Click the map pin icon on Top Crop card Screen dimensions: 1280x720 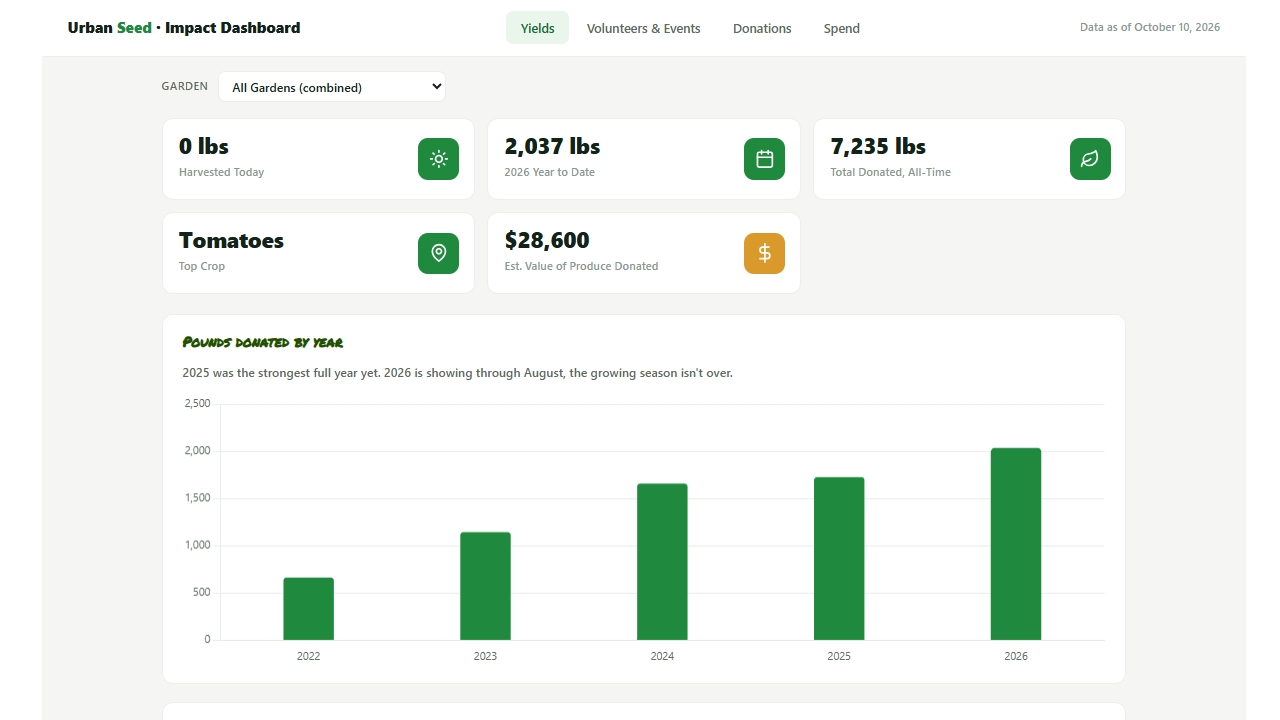point(438,253)
